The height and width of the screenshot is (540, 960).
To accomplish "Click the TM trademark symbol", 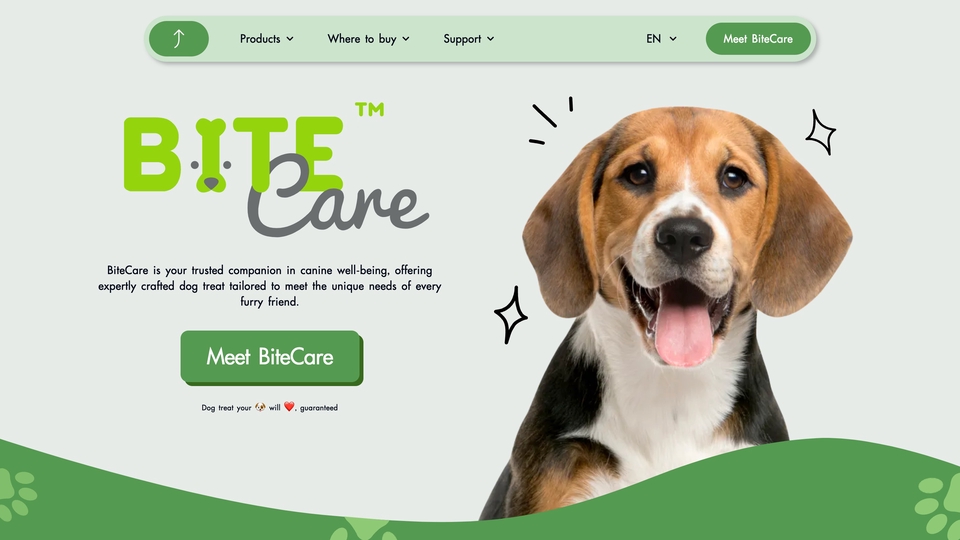I will point(370,110).
